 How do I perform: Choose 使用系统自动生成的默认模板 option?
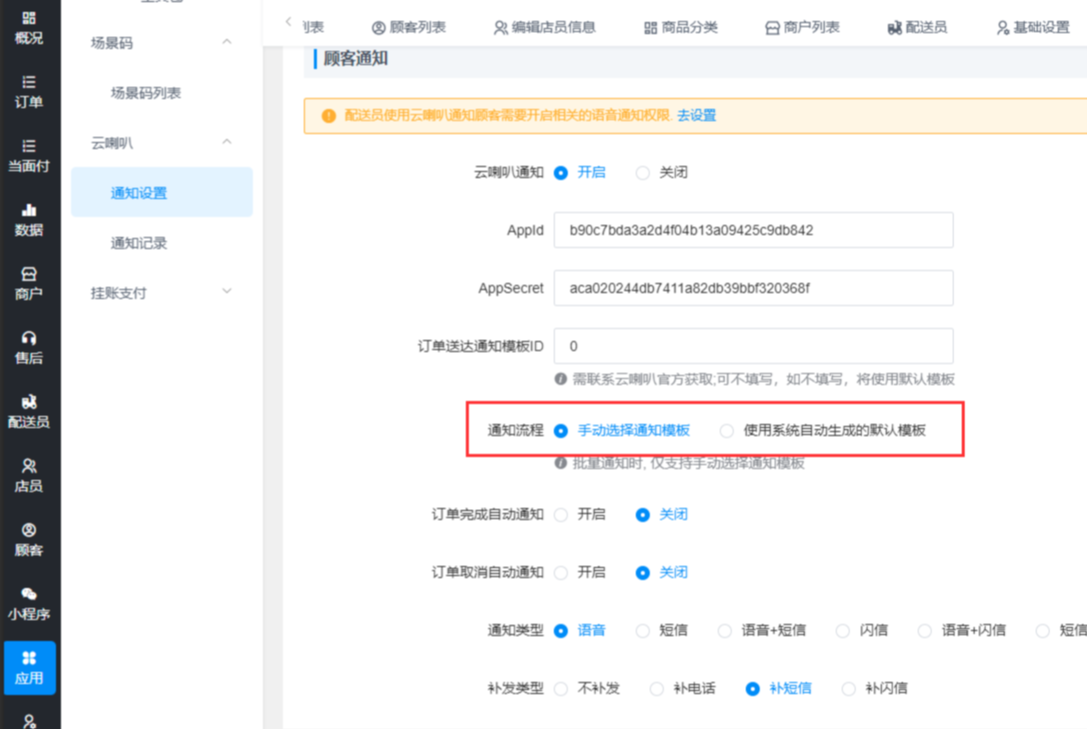[x=727, y=430]
